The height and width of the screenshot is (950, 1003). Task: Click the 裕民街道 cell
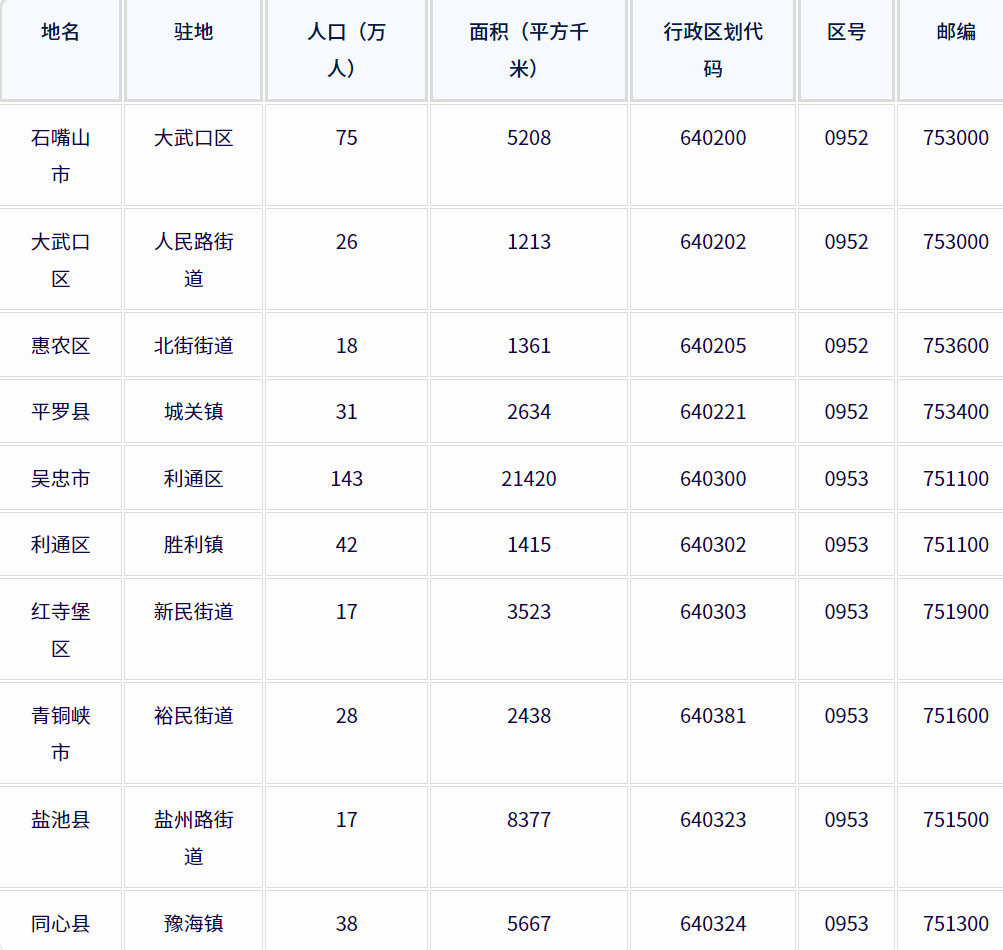(x=193, y=733)
